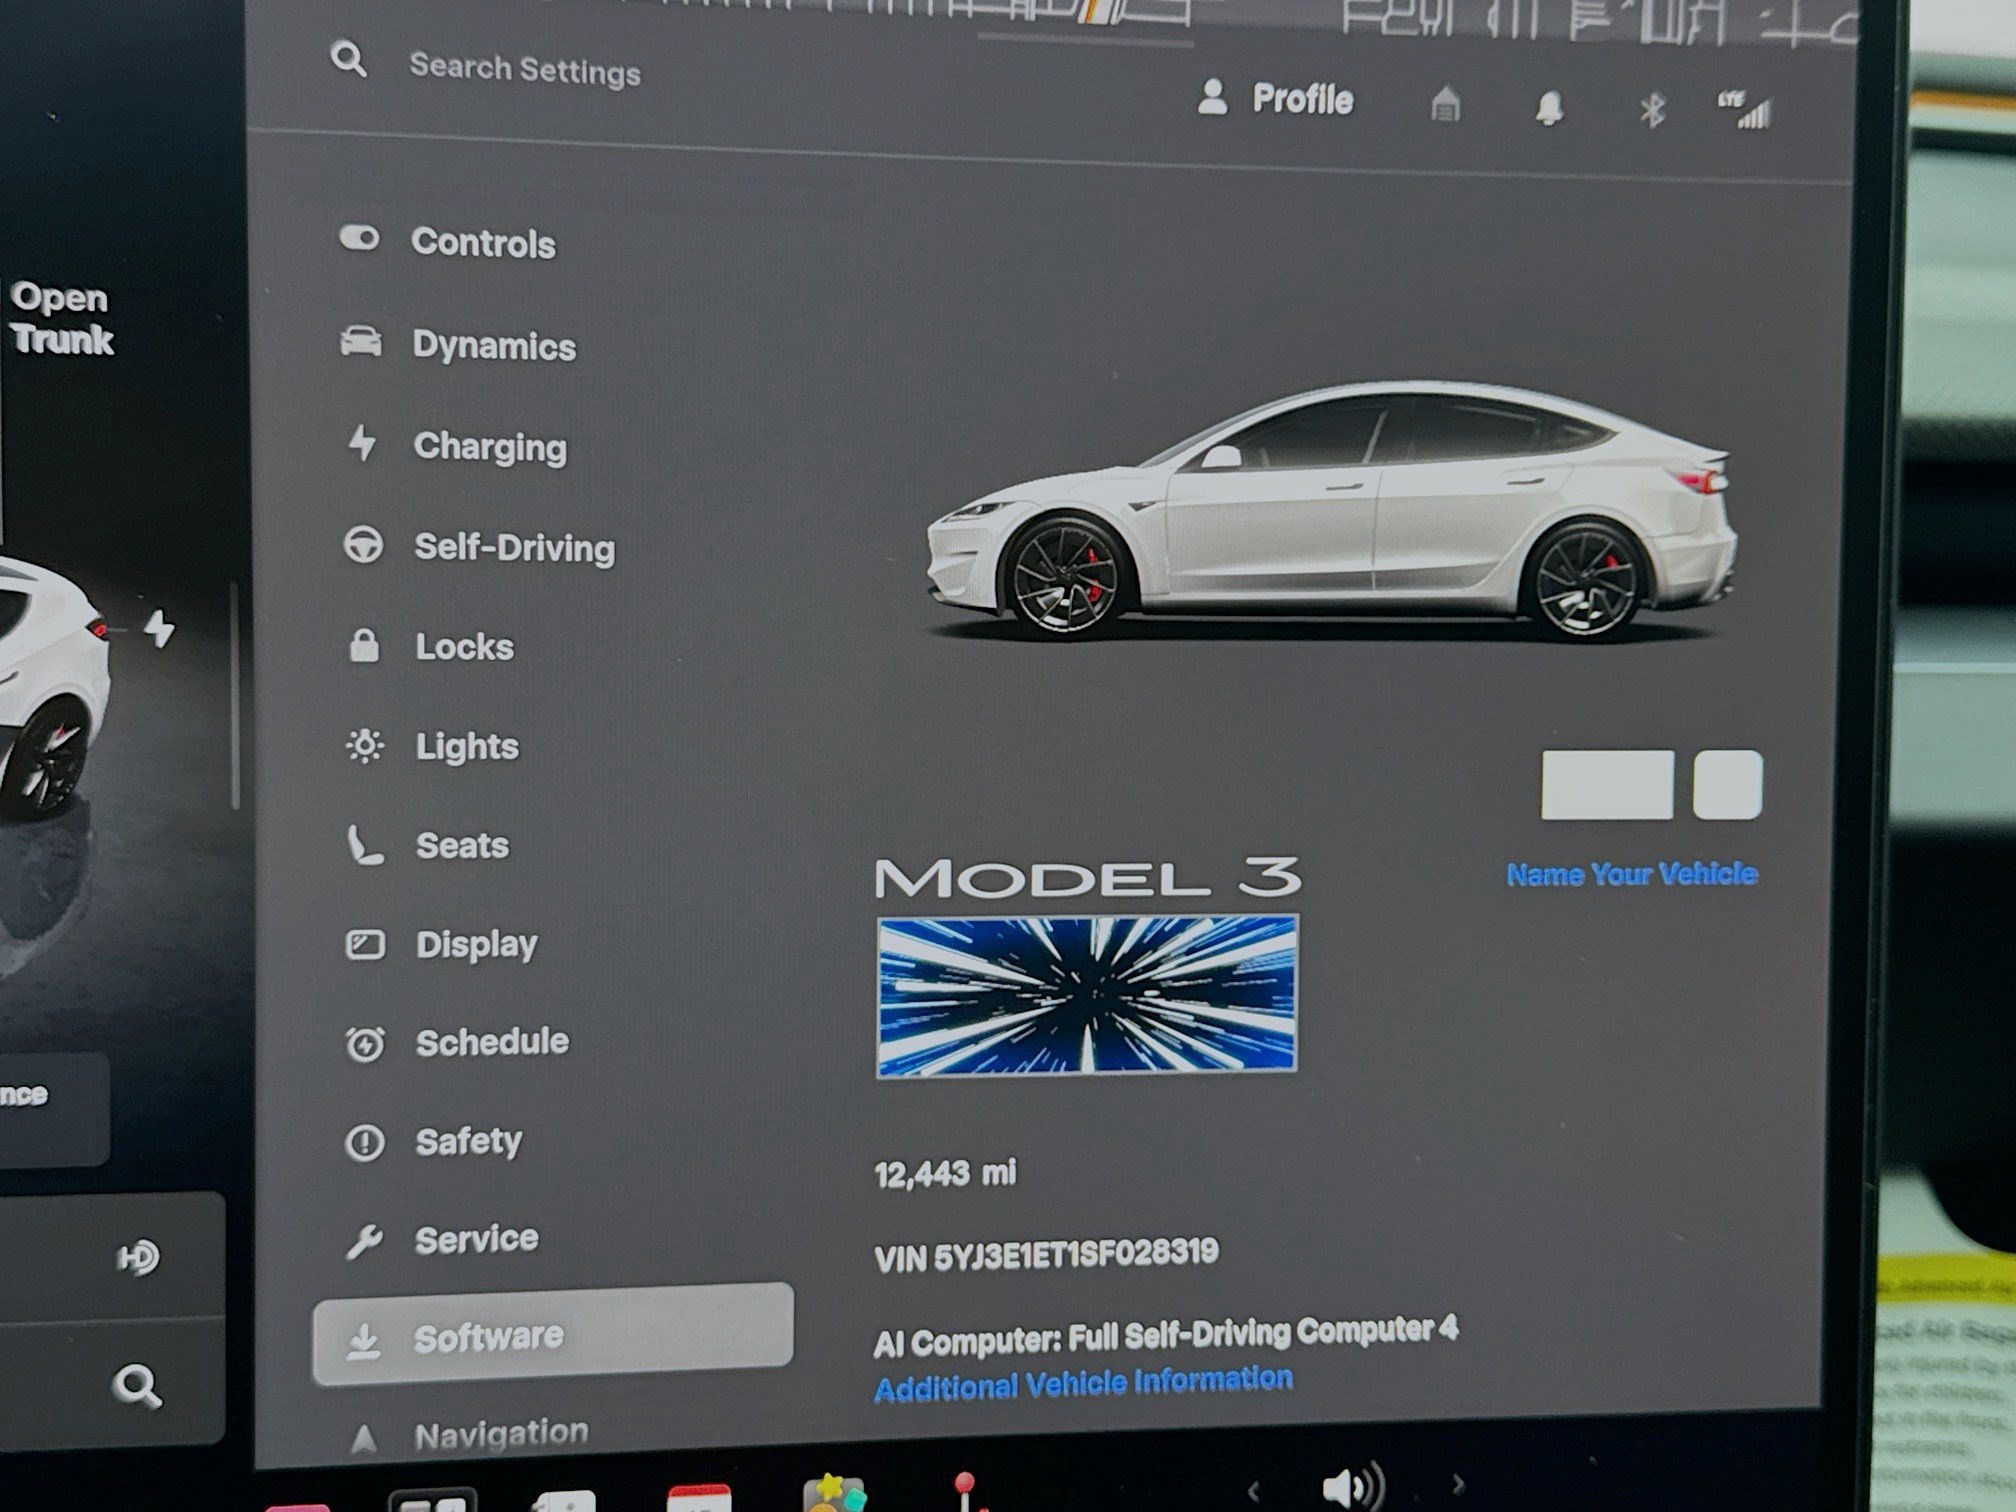The image size is (2016, 1512).
Task: Tap the hyperspace starburst badge image
Action: [1088, 995]
